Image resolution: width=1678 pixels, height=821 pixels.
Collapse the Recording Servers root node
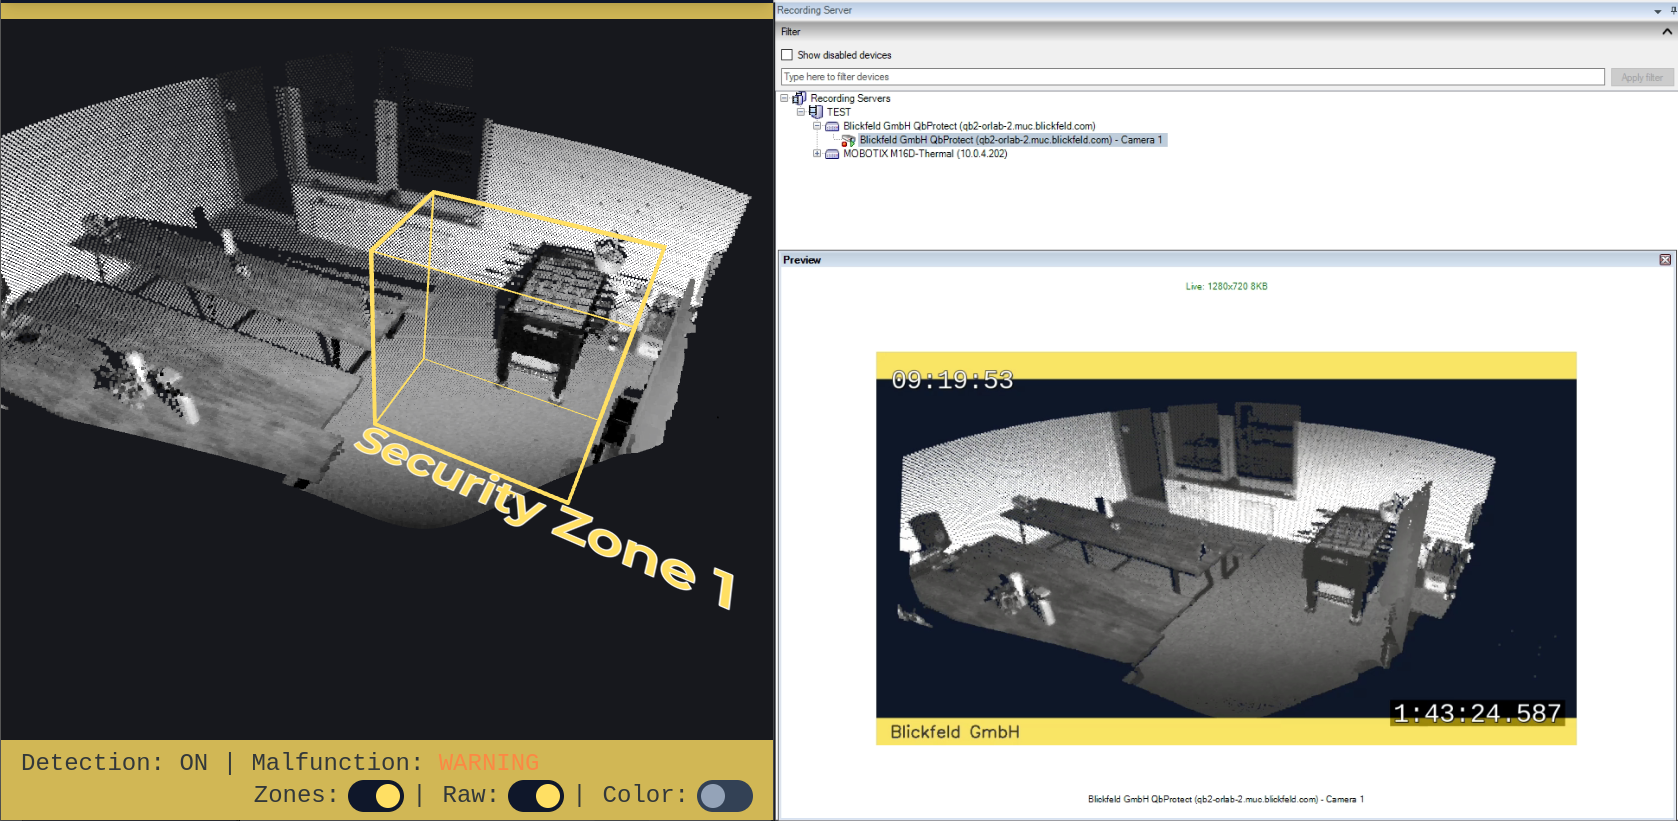[785, 98]
